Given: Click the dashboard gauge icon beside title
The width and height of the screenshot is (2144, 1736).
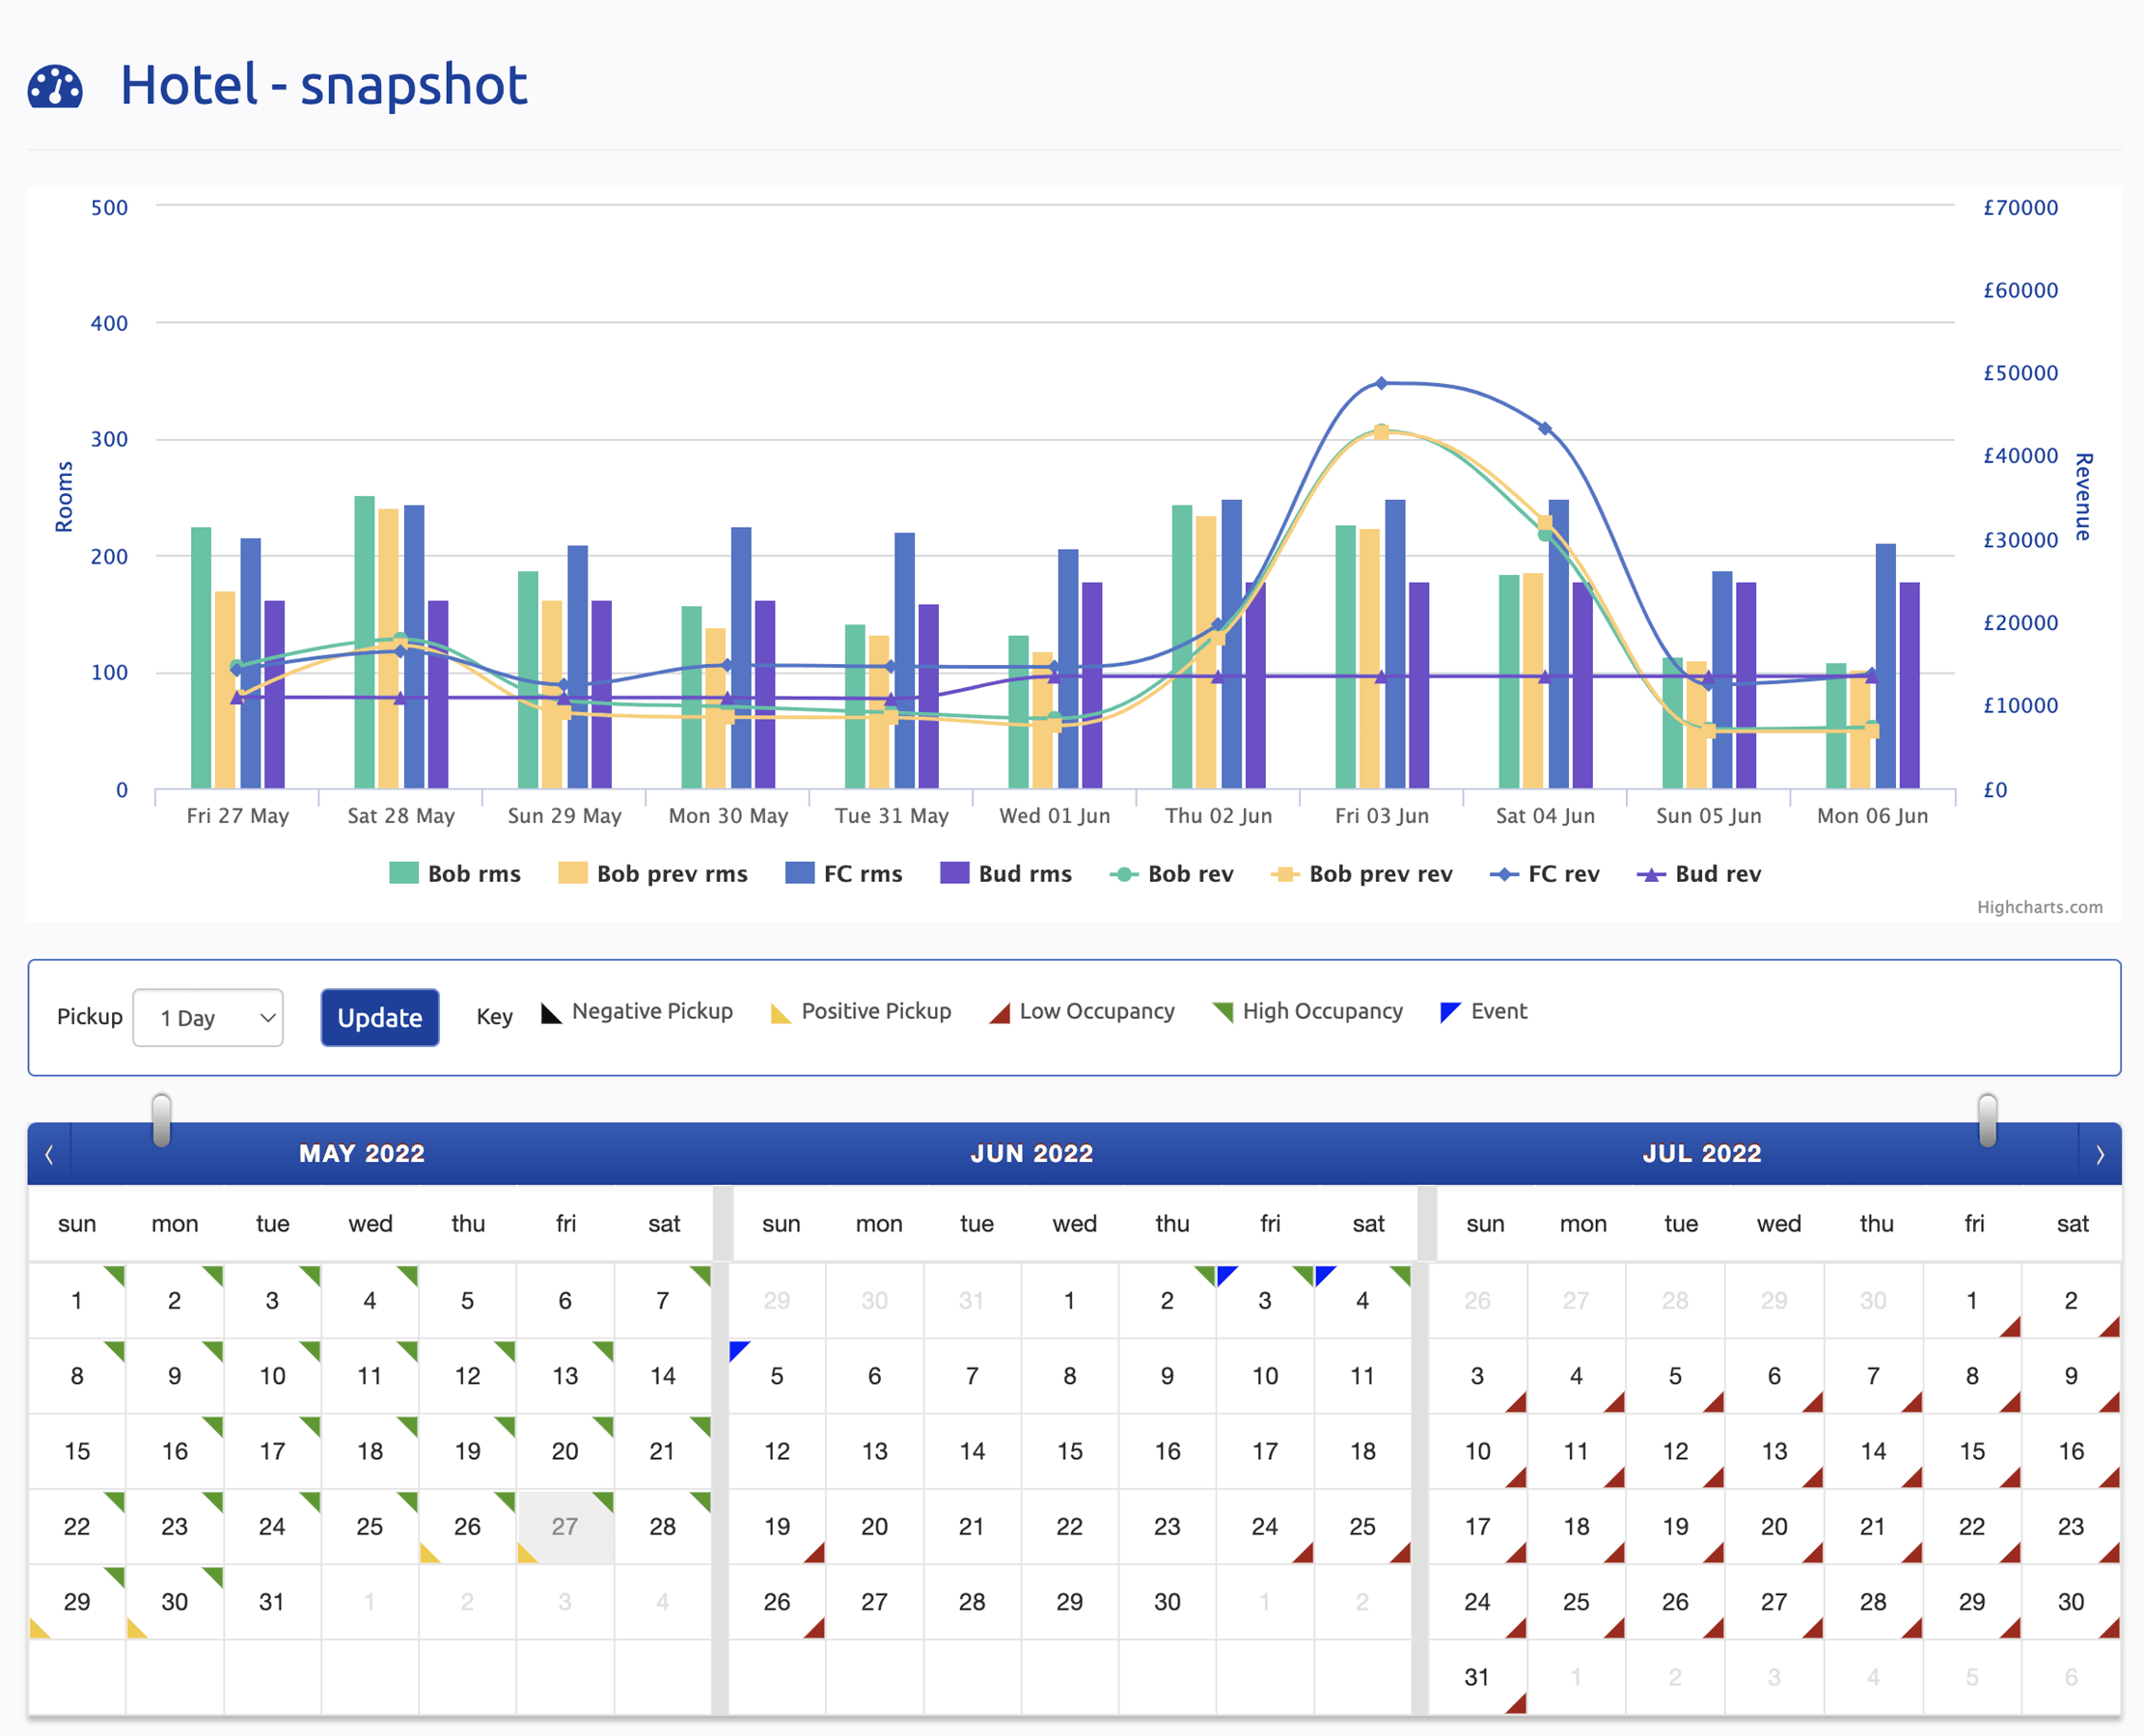Looking at the screenshot, I should coord(55,87).
